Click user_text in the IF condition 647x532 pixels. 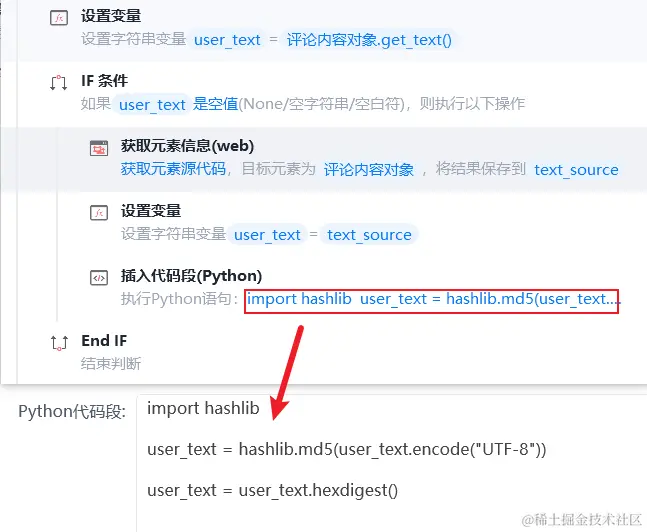point(152,105)
